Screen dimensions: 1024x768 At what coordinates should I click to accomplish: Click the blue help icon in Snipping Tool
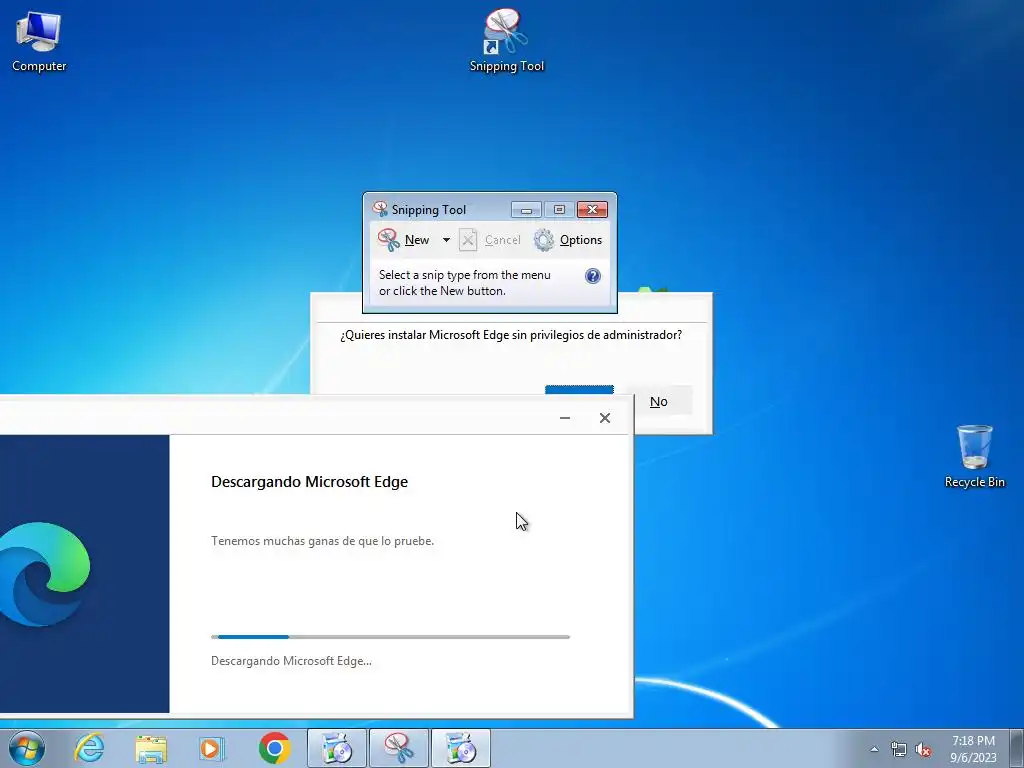click(592, 276)
